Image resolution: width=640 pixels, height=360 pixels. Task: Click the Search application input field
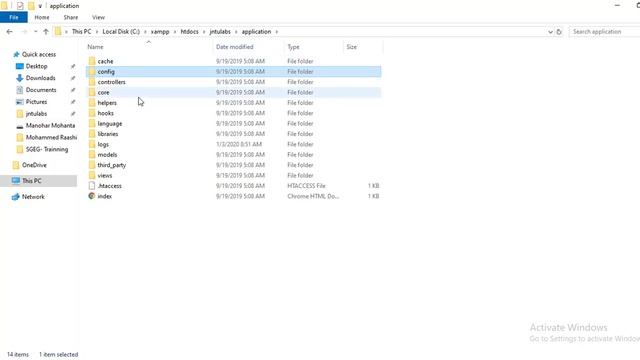(605, 31)
